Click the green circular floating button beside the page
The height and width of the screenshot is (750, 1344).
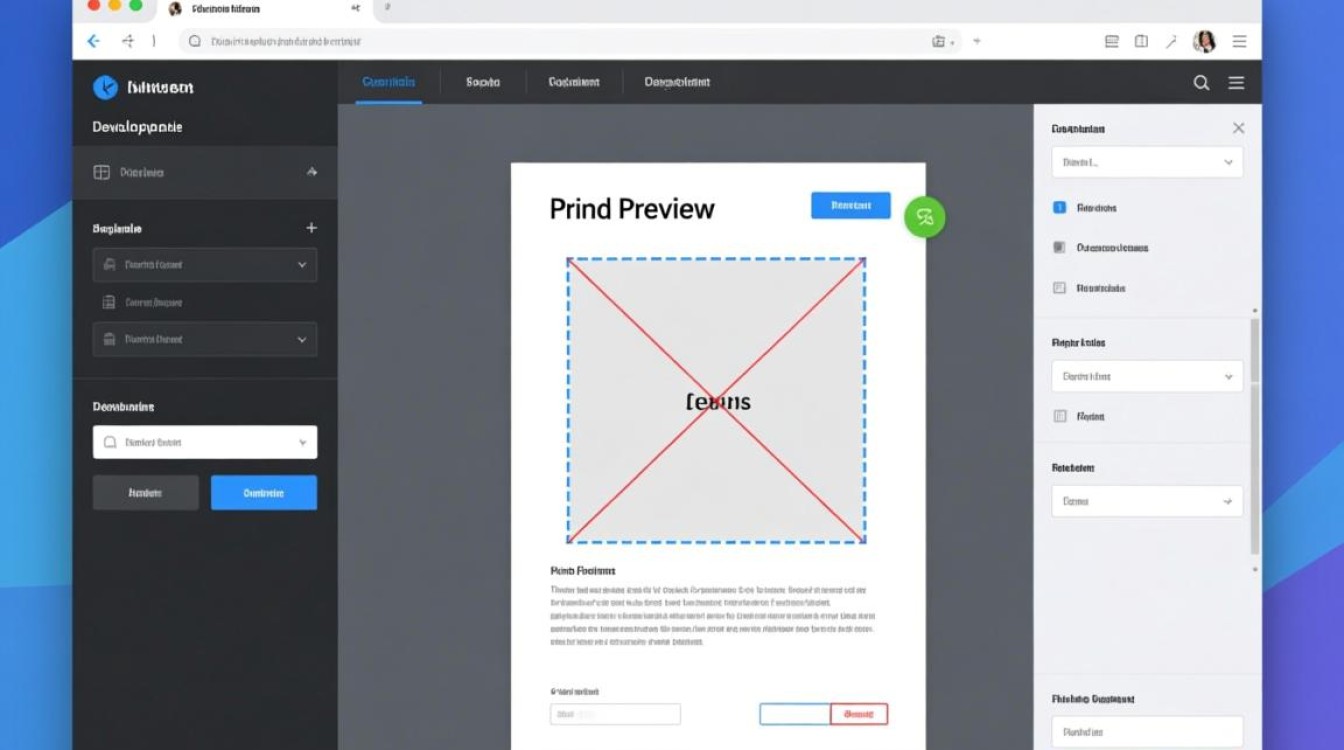[x=924, y=217]
